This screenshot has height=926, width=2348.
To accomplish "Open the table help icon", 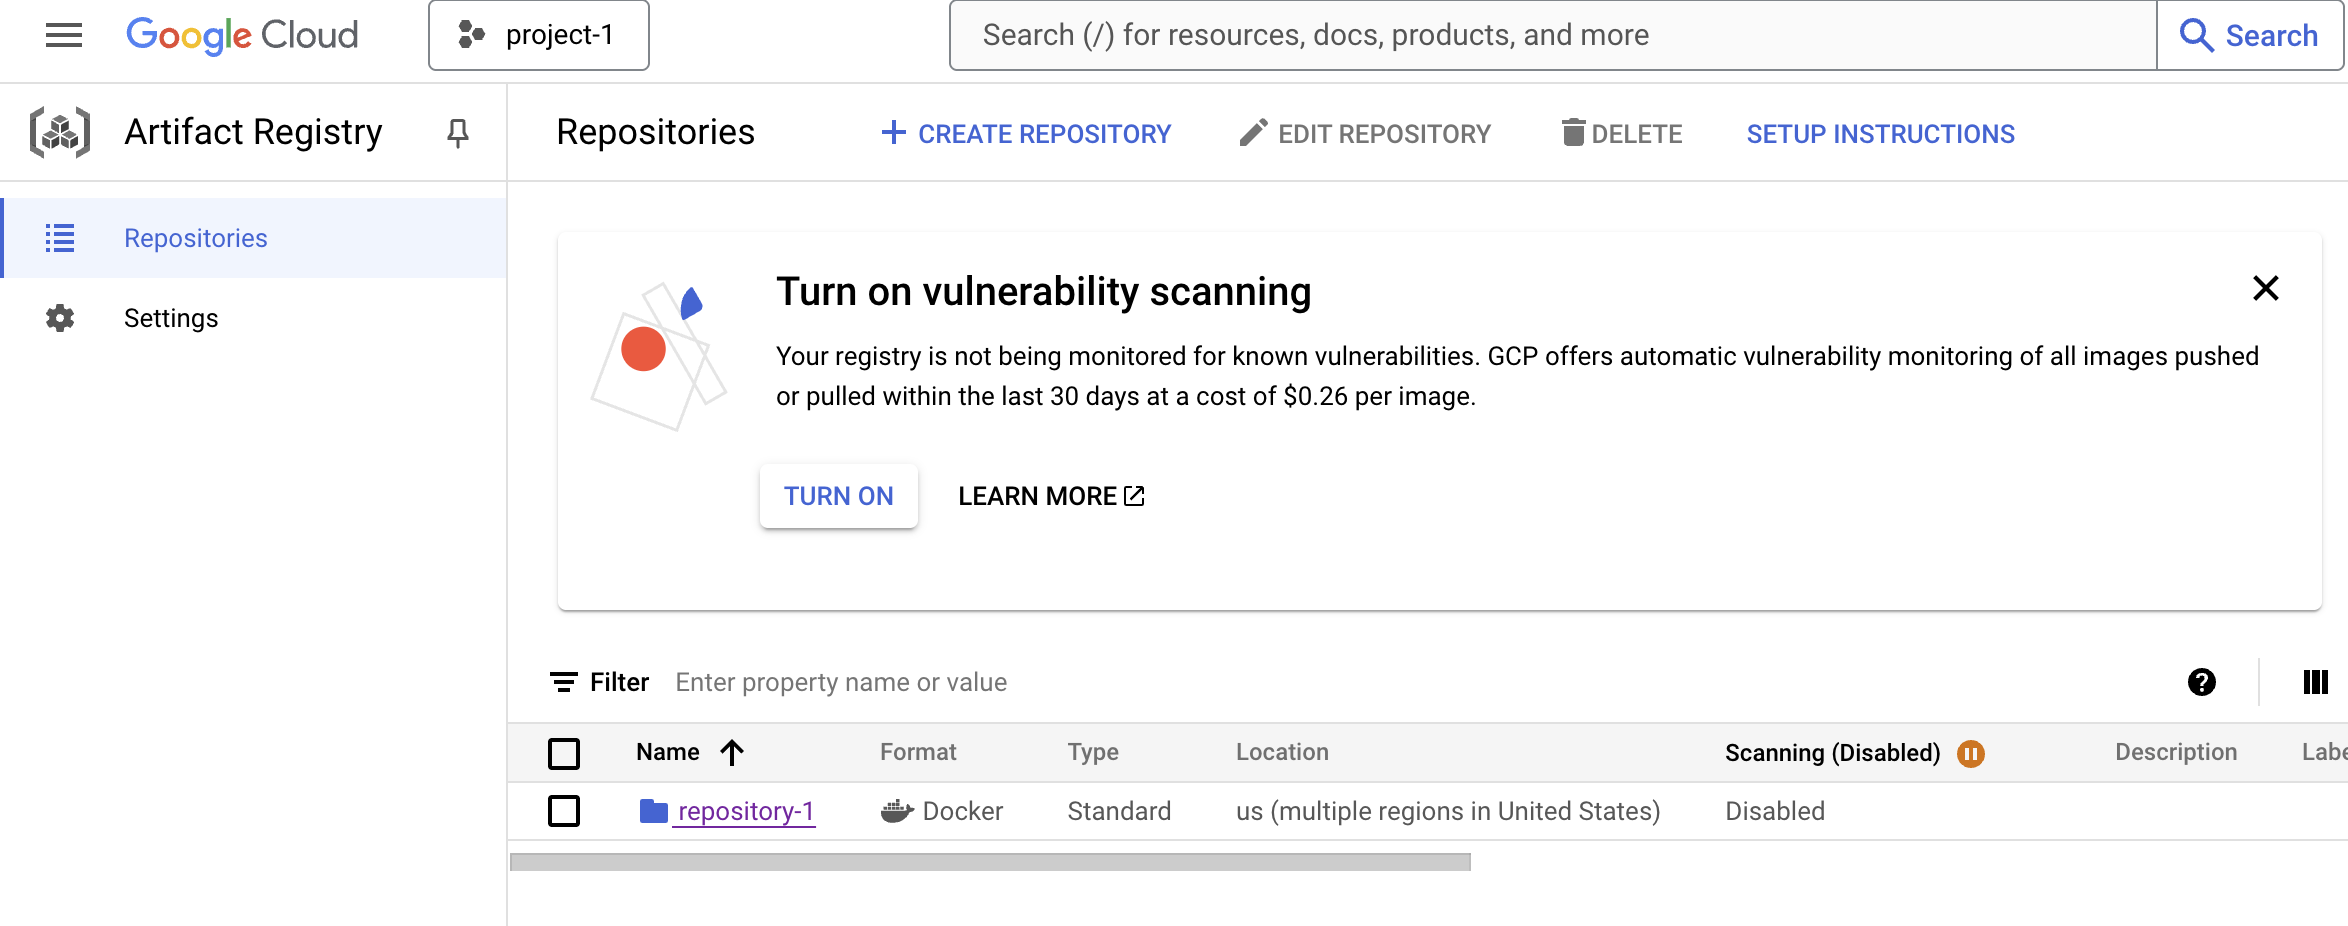I will coord(2202,682).
